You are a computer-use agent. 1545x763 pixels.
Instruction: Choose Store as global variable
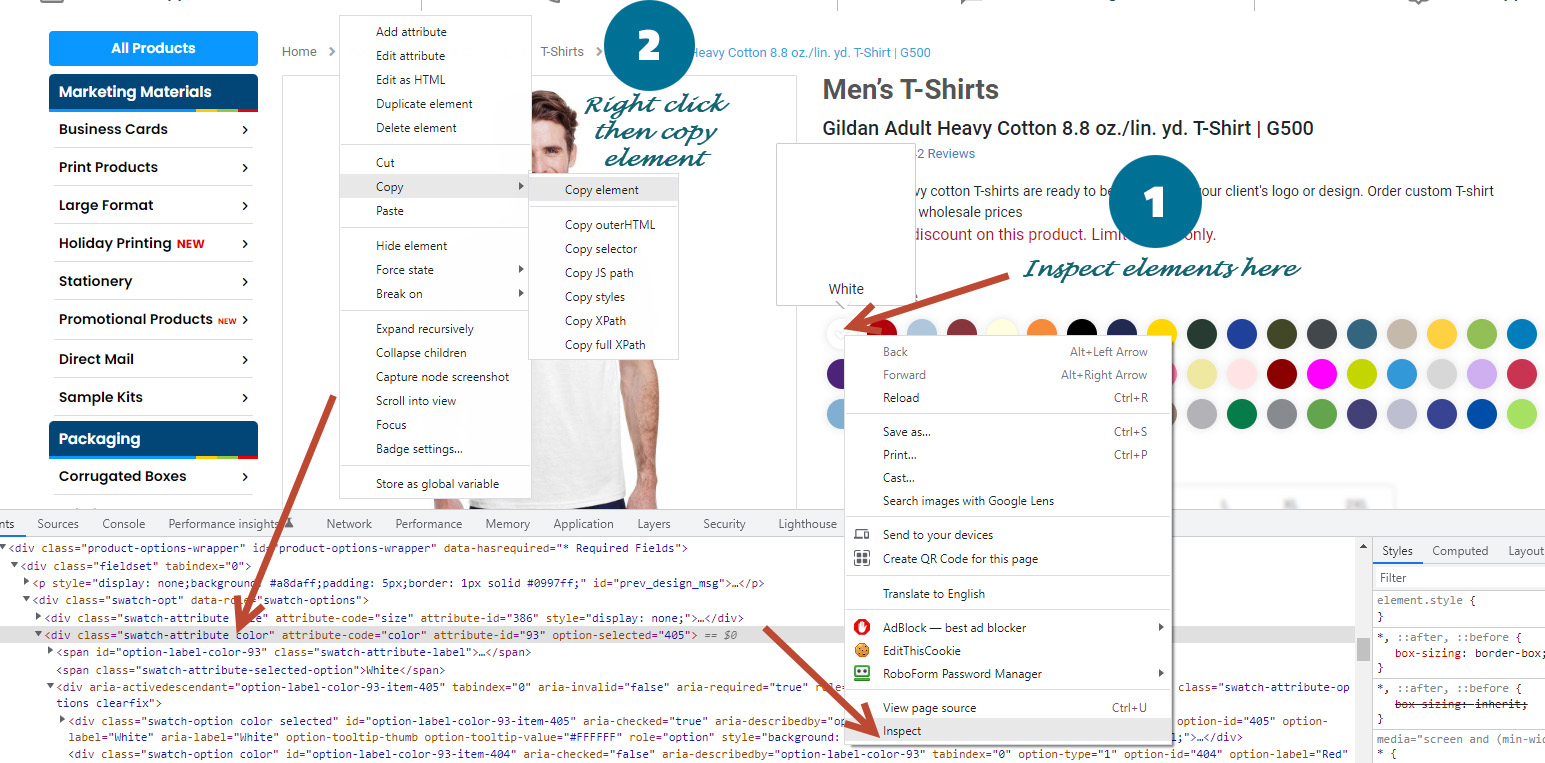point(437,484)
